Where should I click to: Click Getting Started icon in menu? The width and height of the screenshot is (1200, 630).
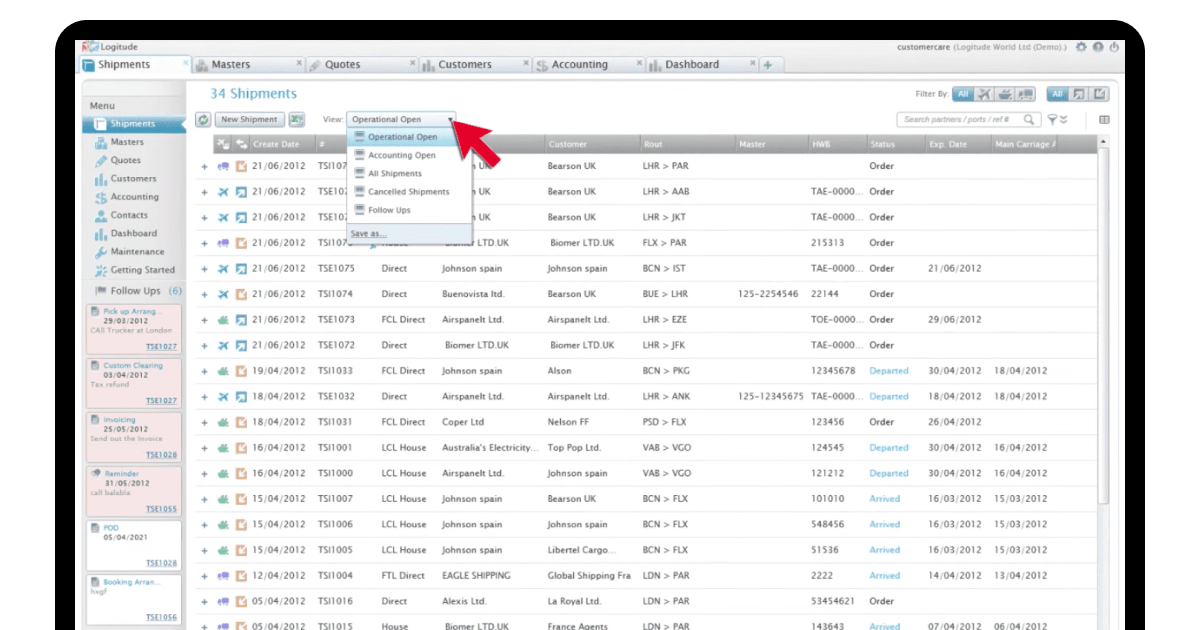[101, 270]
